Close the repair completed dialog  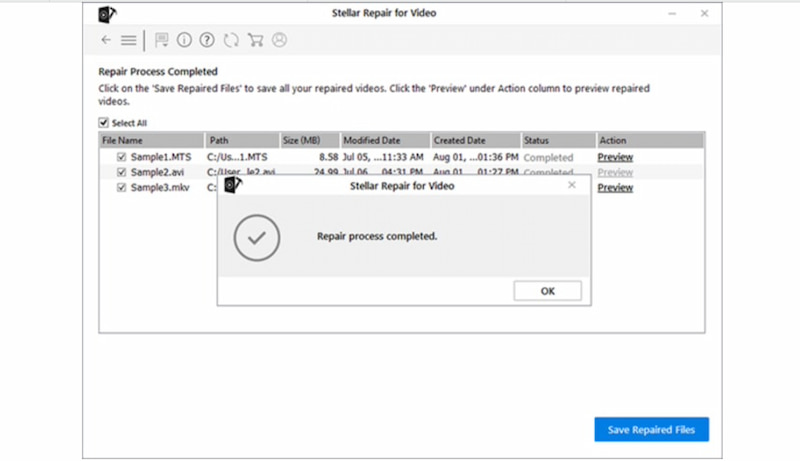pyautogui.click(x=572, y=185)
